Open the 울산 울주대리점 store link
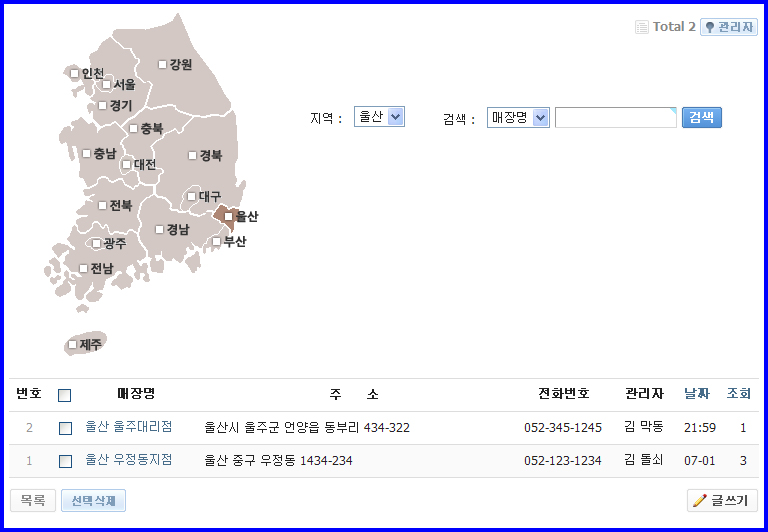Image resolution: width=768 pixels, height=532 pixels. (x=128, y=427)
